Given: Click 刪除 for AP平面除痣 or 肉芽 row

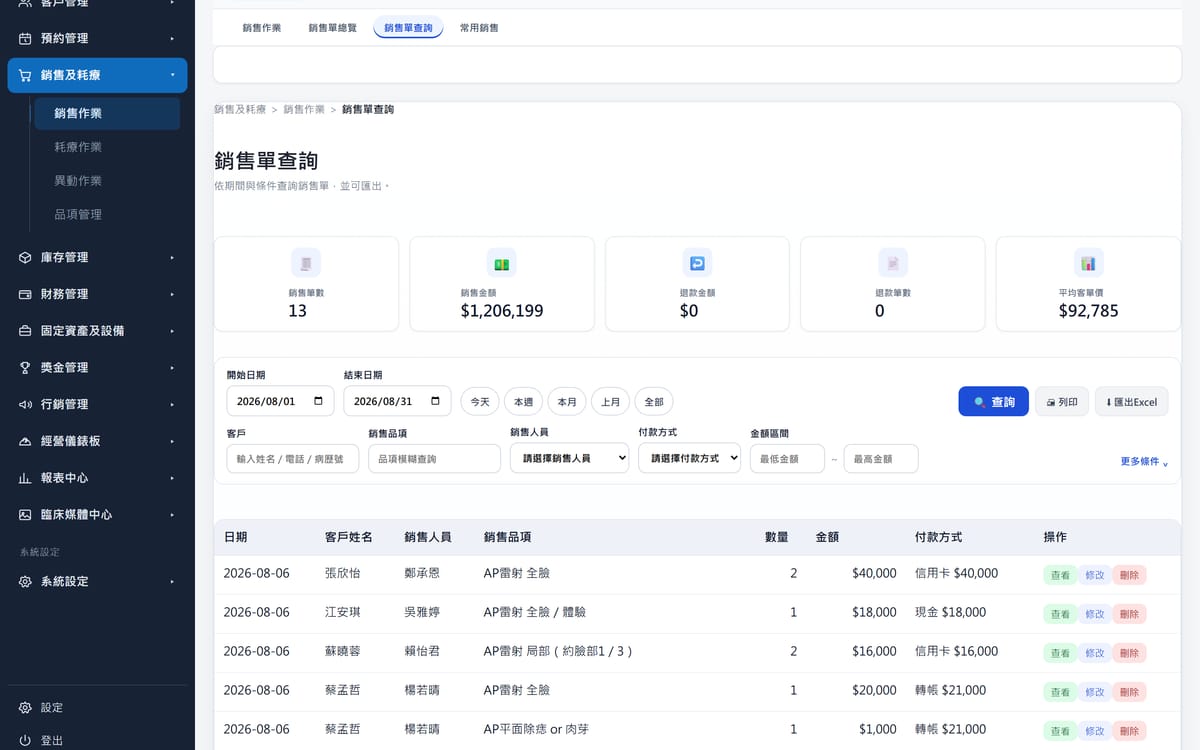Looking at the screenshot, I should (1129, 731).
